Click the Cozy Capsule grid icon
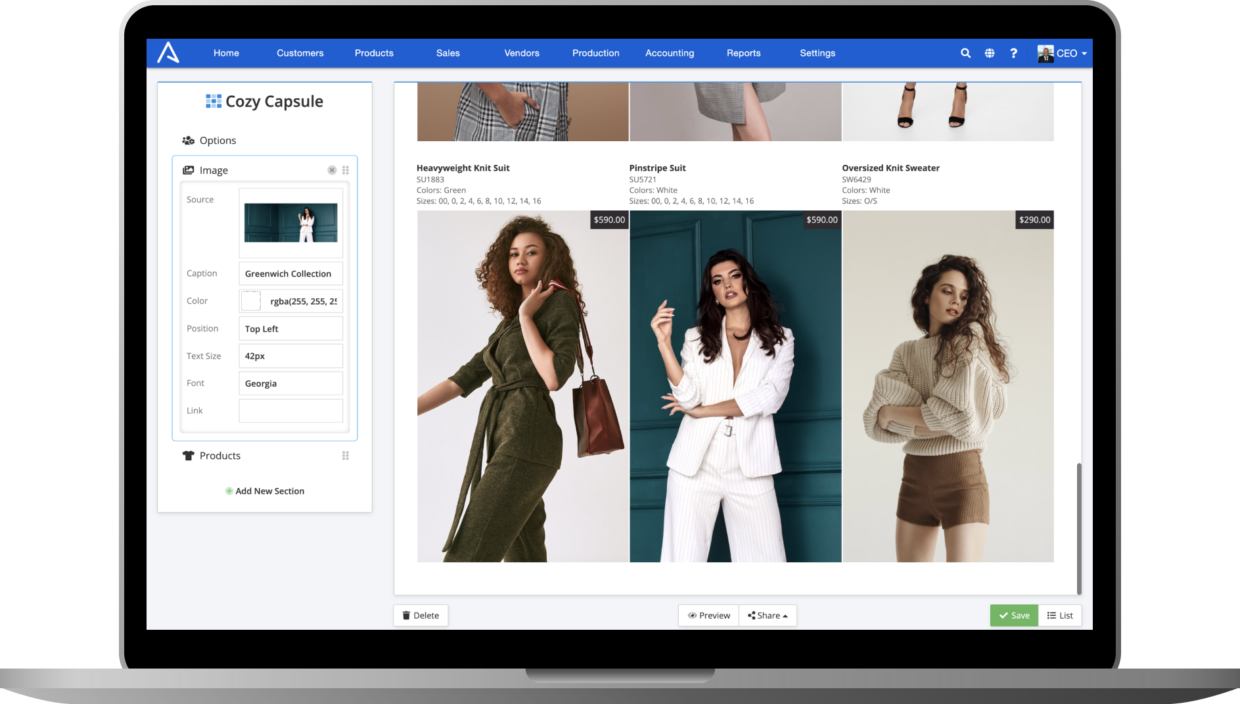This screenshot has width=1240, height=704. pyautogui.click(x=212, y=101)
